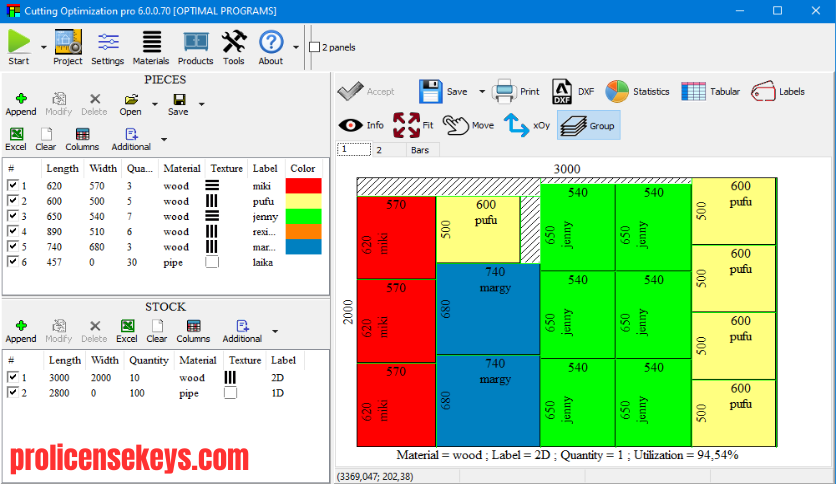Screen dimensions: 836x484
Task: Switch to the Bars tab
Action: click(423, 150)
